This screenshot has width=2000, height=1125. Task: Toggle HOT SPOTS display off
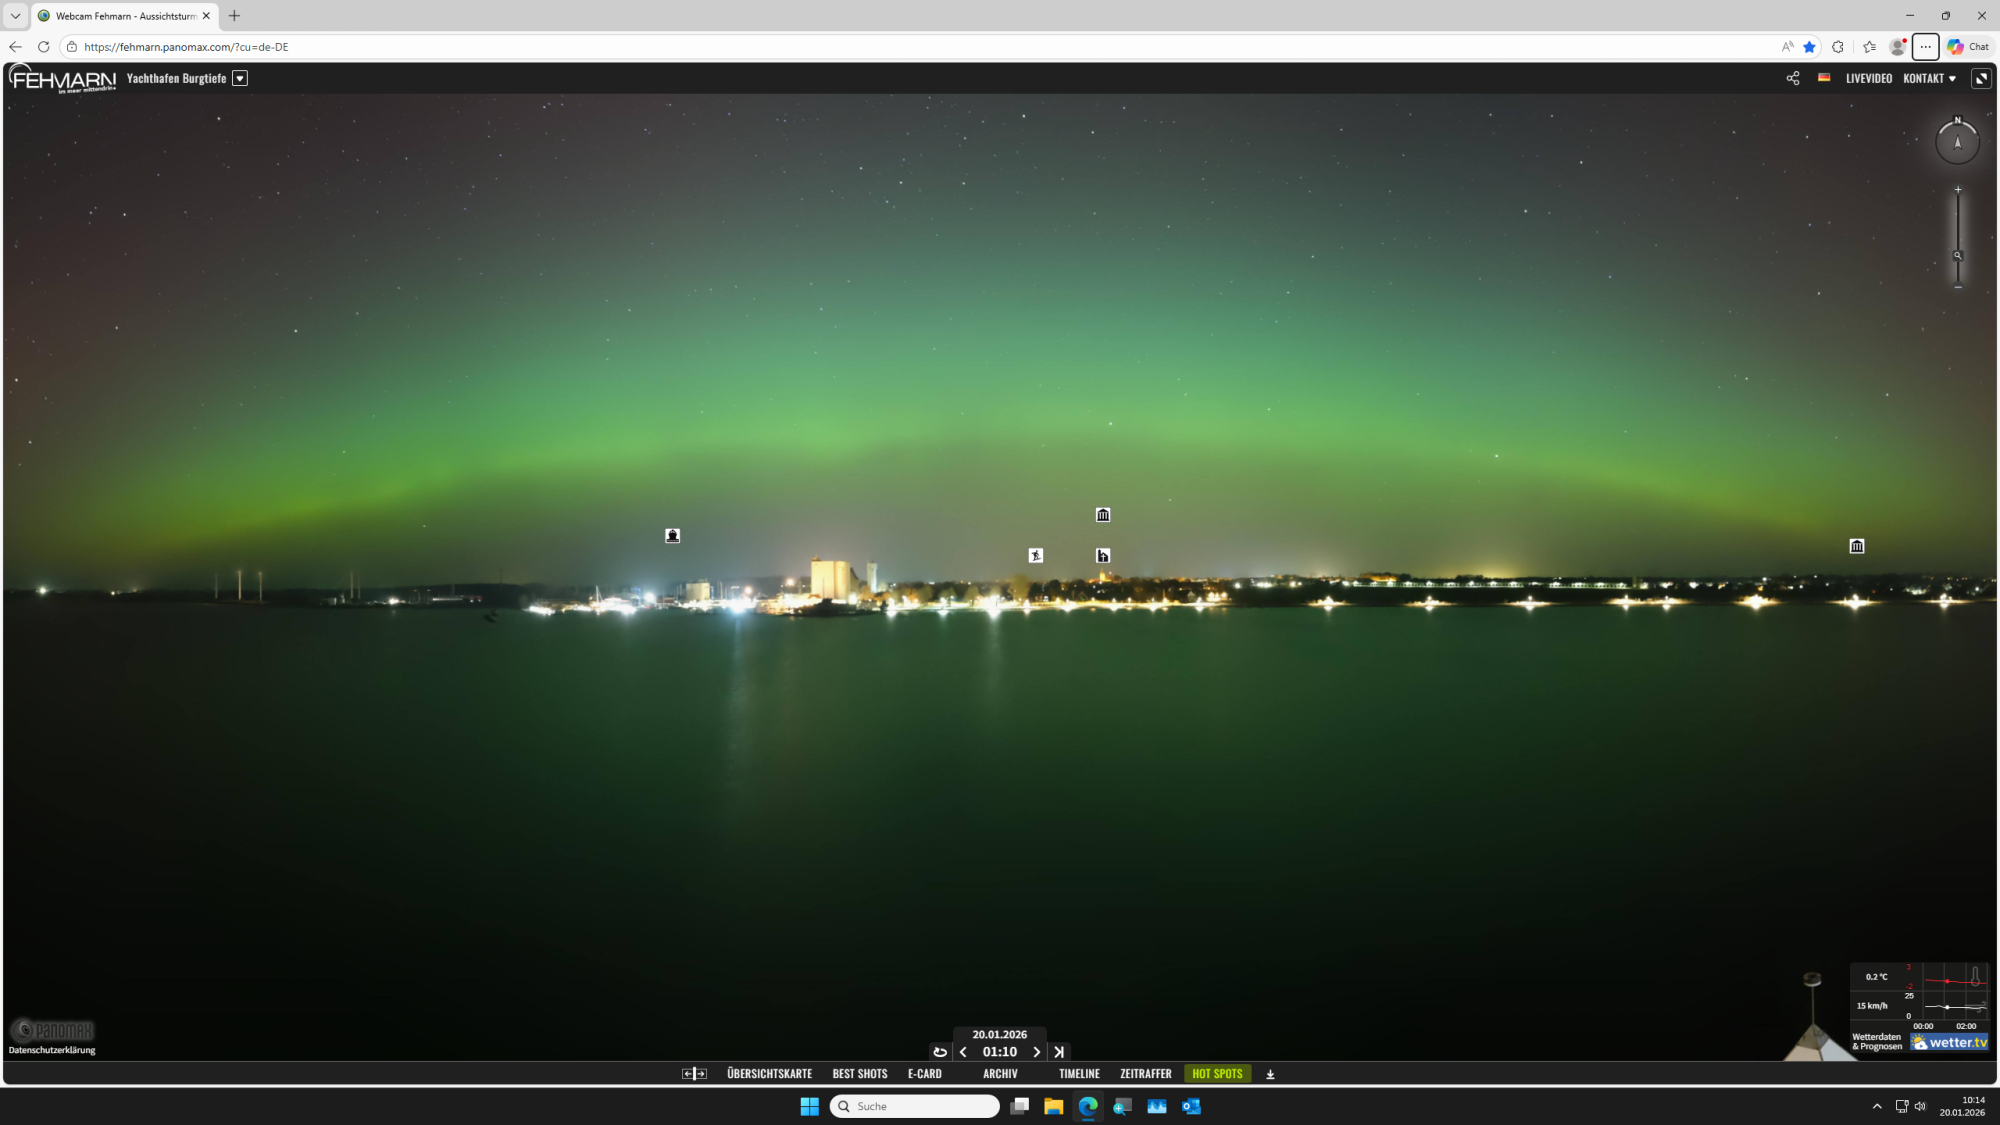[x=1217, y=1074]
